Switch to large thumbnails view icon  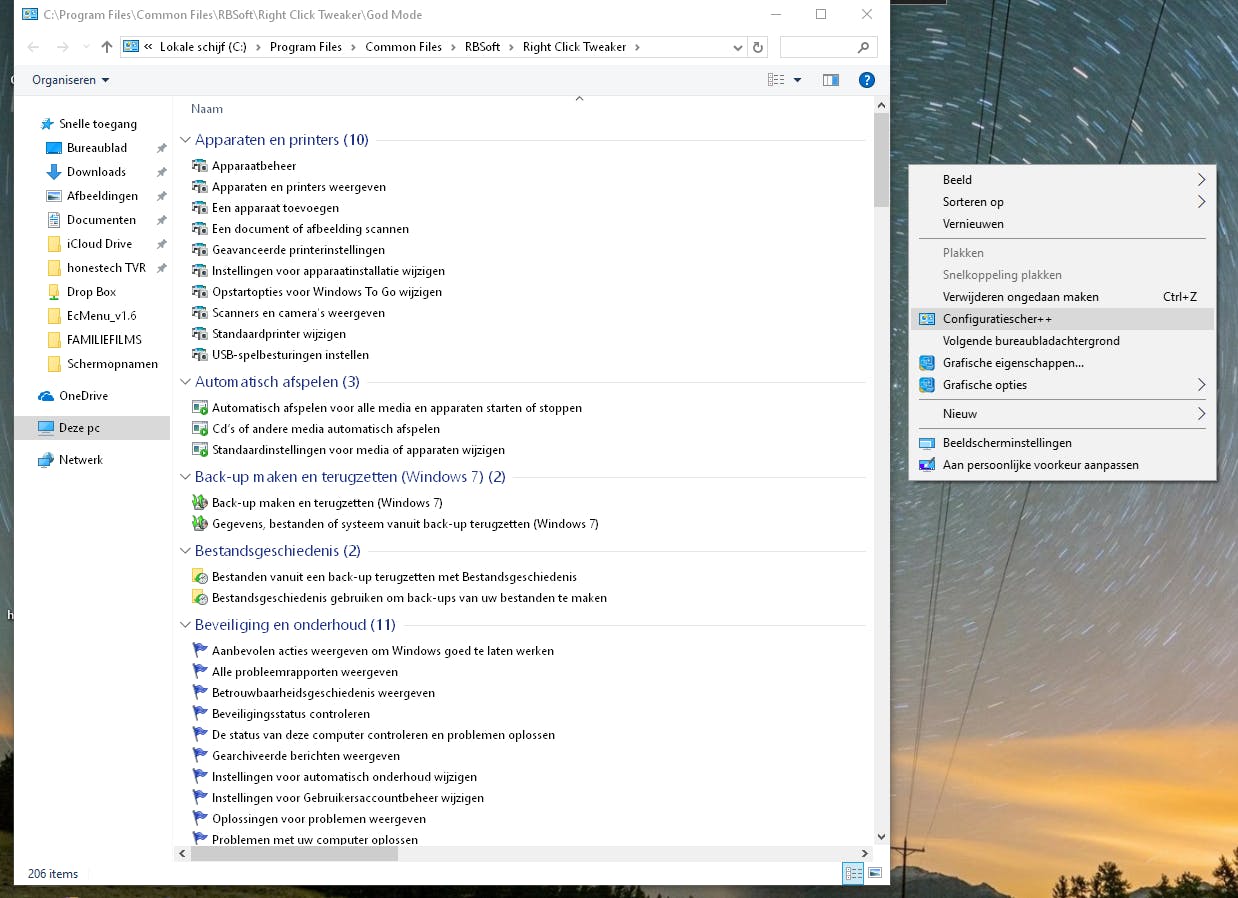tap(875, 873)
